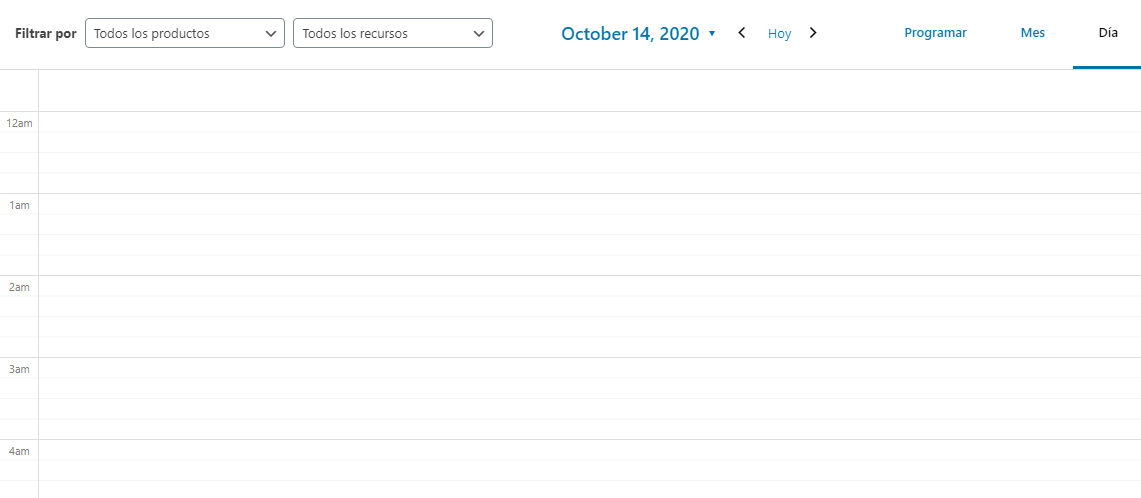Jump to today with Hoy link
The width and height of the screenshot is (1141, 498).
[x=779, y=33]
